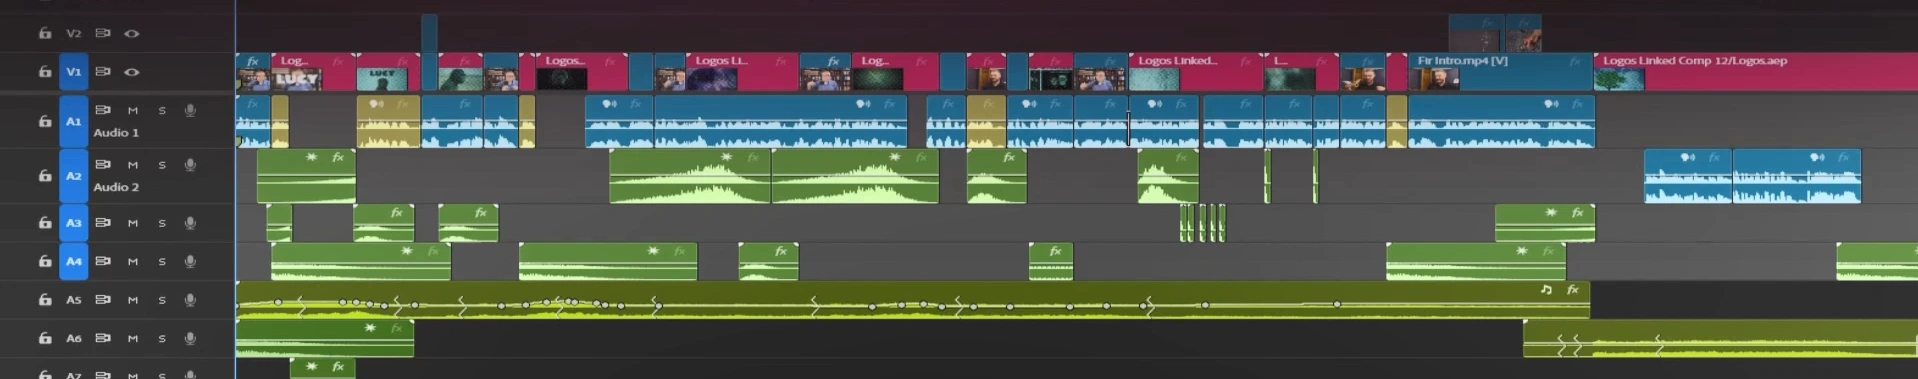Image resolution: width=1918 pixels, height=379 pixels.
Task: Target audio track A1
Action: pyautogui.click(x=73, y=121)
